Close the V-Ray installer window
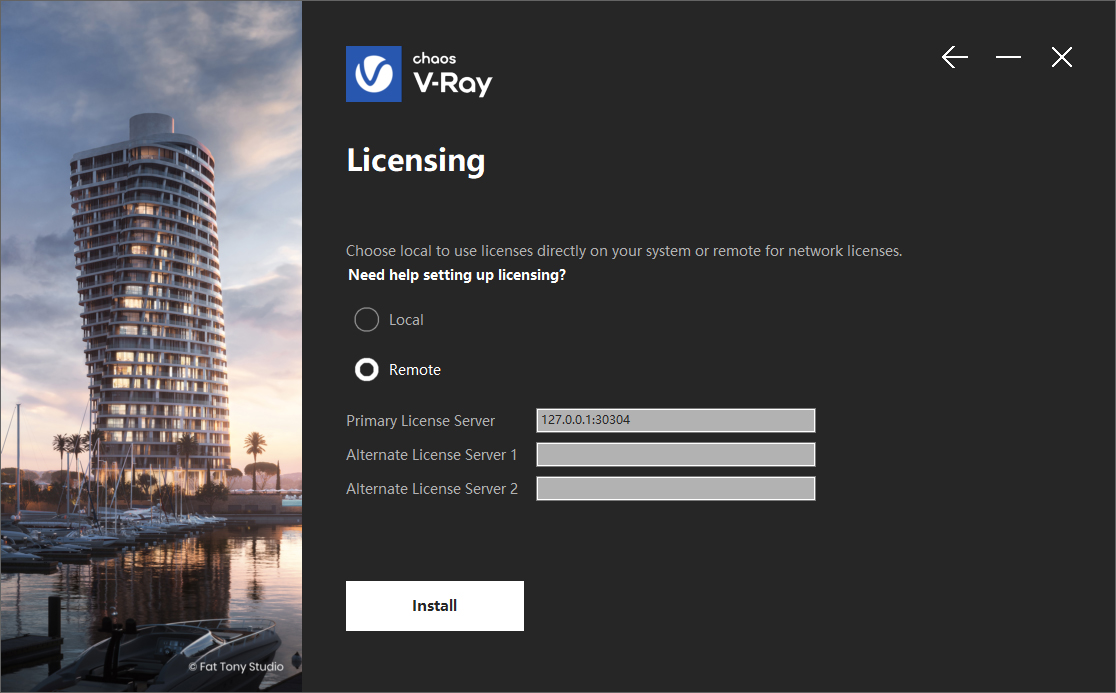1116x693 pixels. (1061, 57)
